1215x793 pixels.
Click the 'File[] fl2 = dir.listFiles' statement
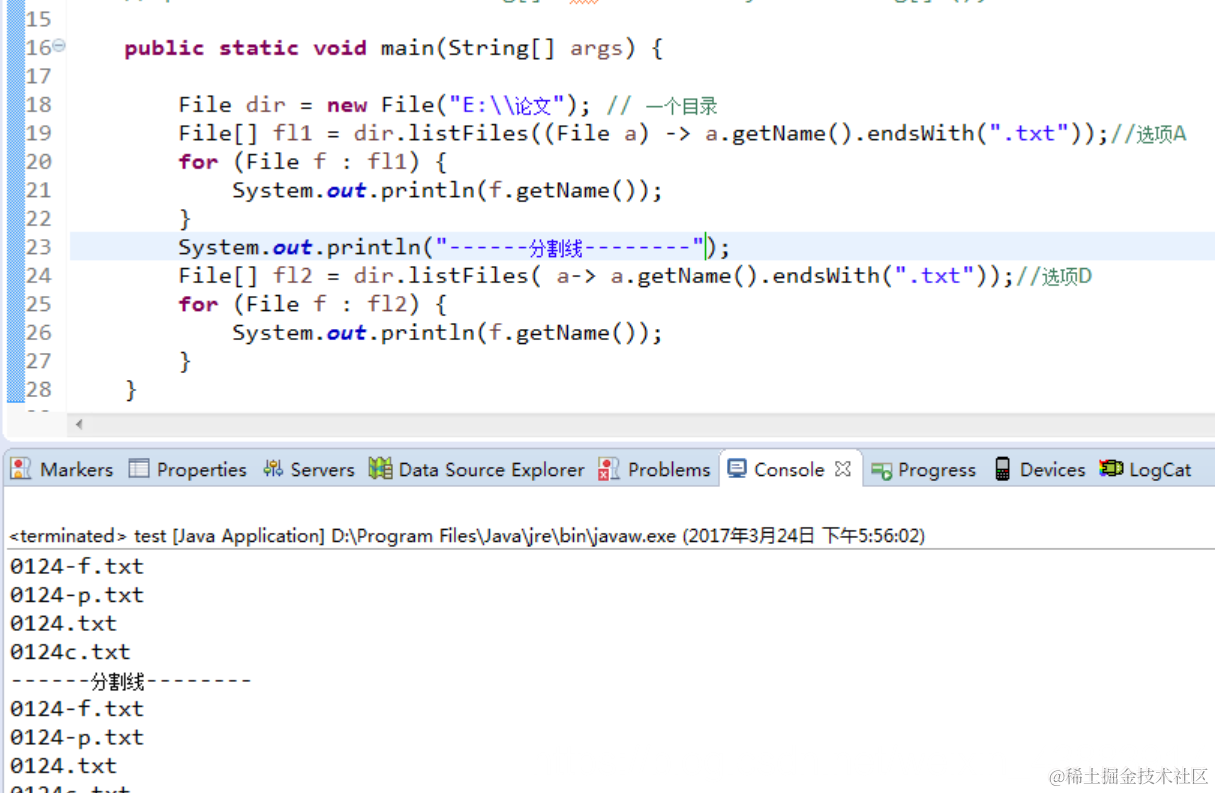(x=596, y=275)
